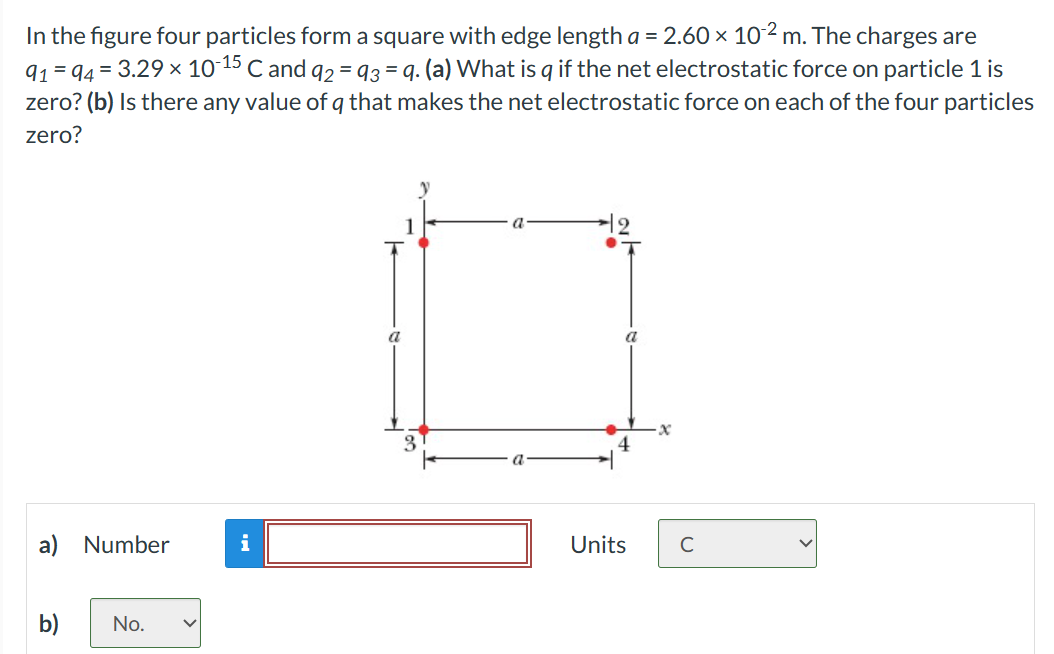Click the "Units" text label
Screen dimensions: 1054x654
pos(597,545)
